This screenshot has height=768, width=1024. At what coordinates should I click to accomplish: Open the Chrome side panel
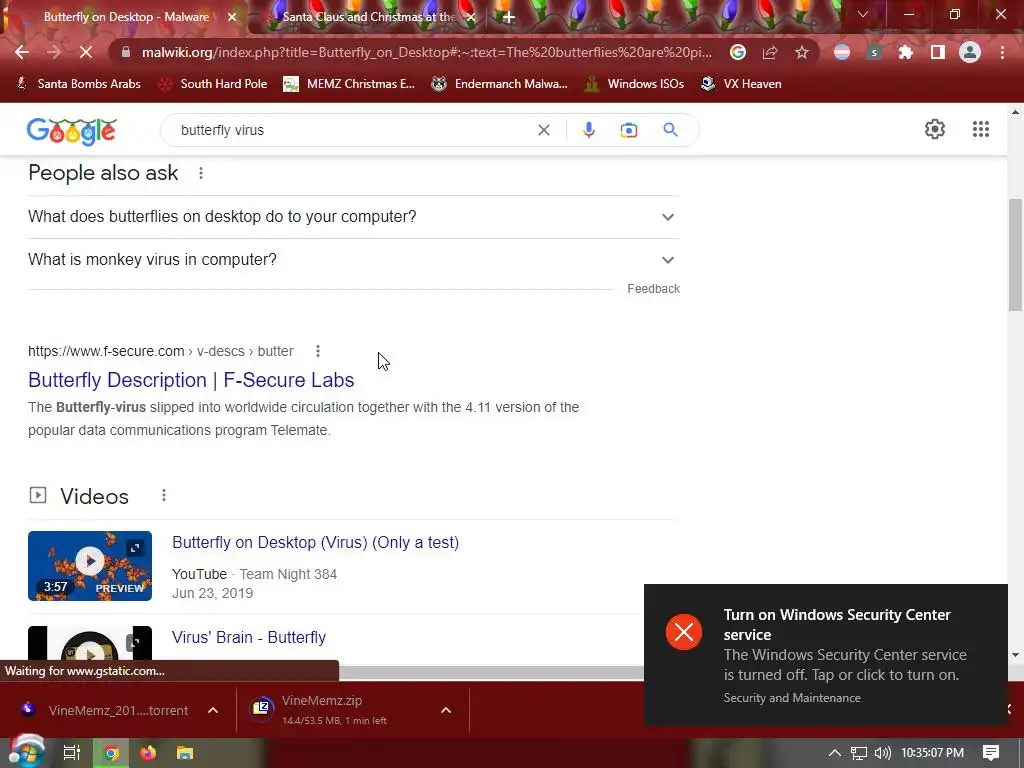[x=938, y=52]
